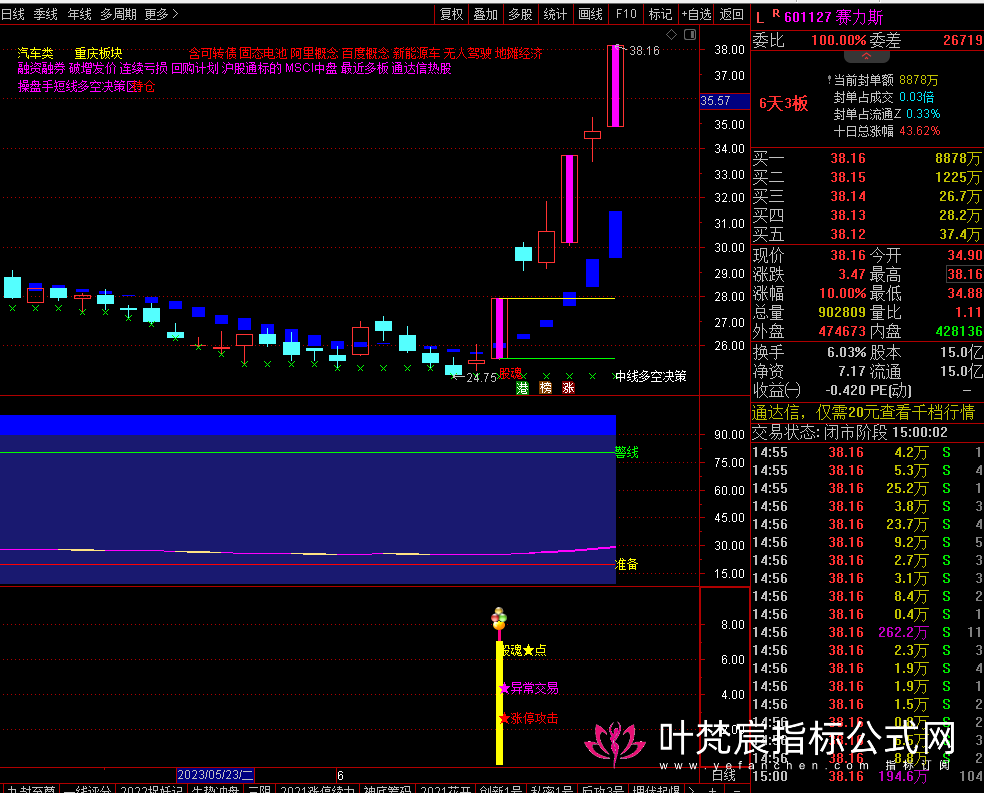Open F10 company information
The height and width of the screenshot is (793, 984).
click(626, 14)
